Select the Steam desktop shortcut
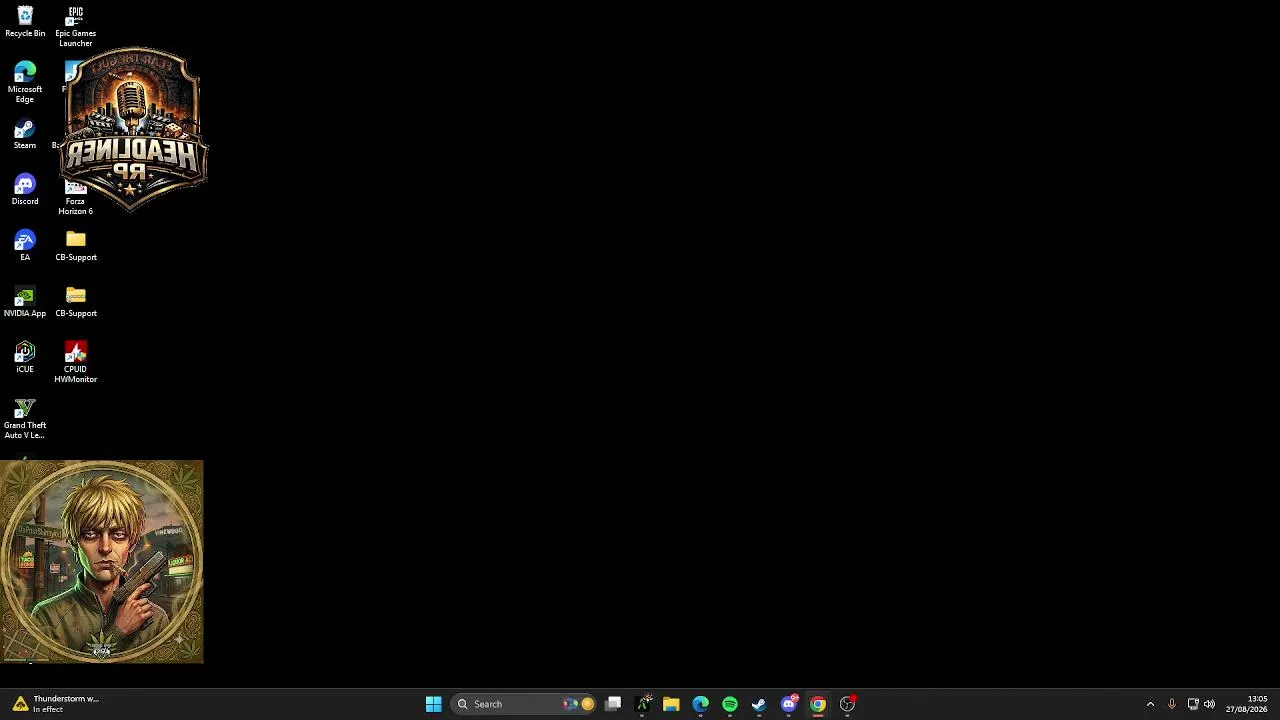This screenshot has height=720, width=1280. point(25,134)
